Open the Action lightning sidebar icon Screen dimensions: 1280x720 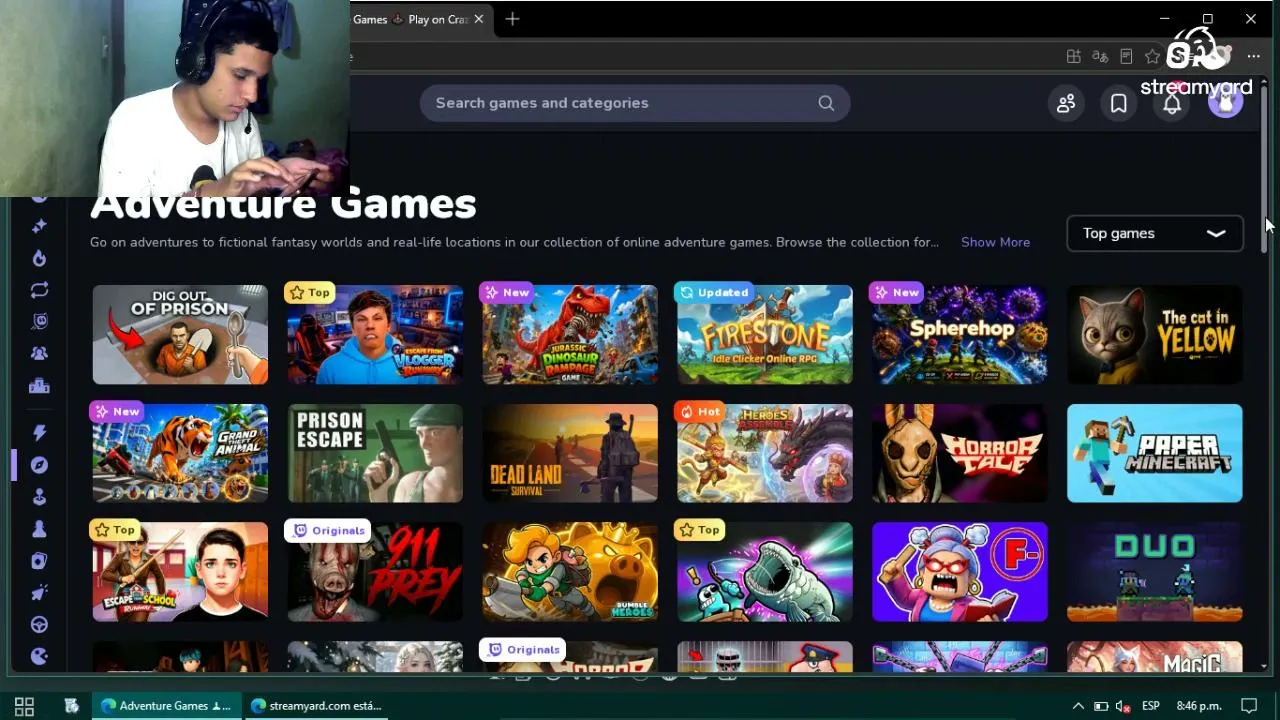click(39, 433)
